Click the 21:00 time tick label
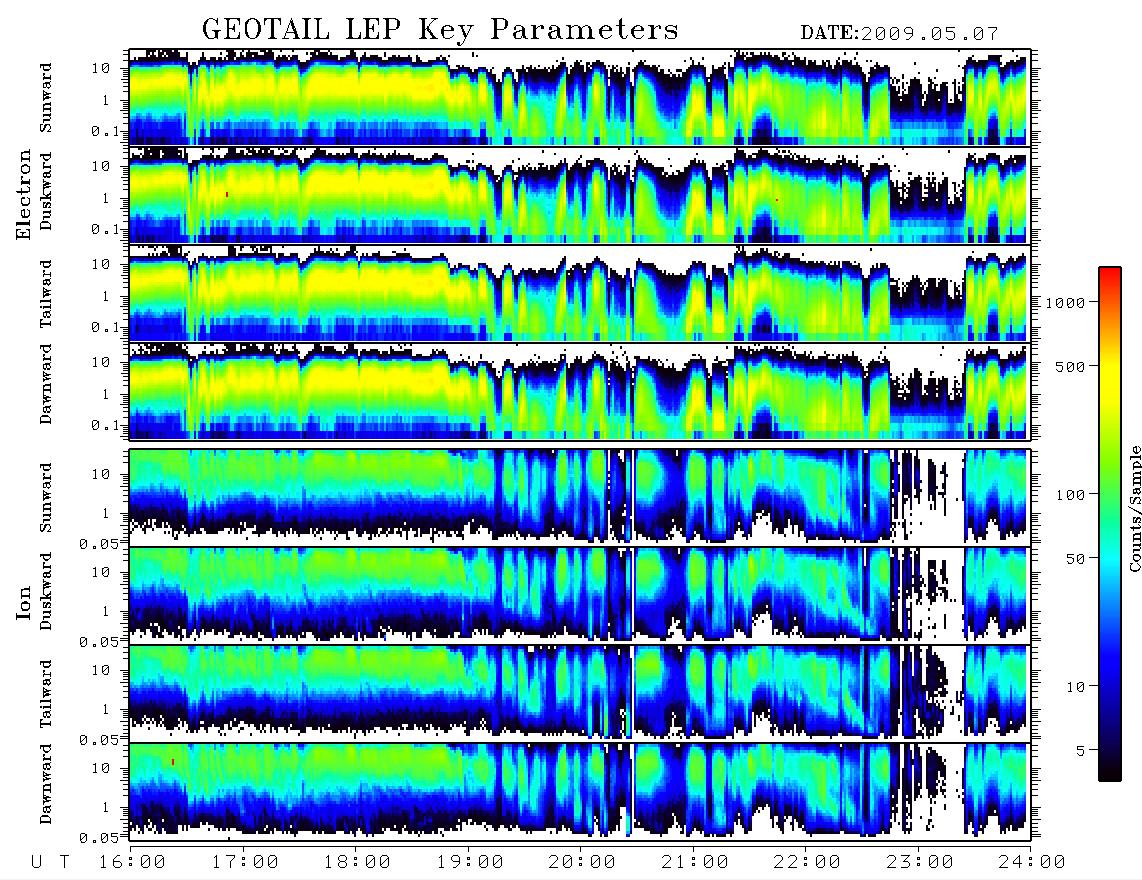The height and width of the screenshot is (880, 1142). [695, 863]
